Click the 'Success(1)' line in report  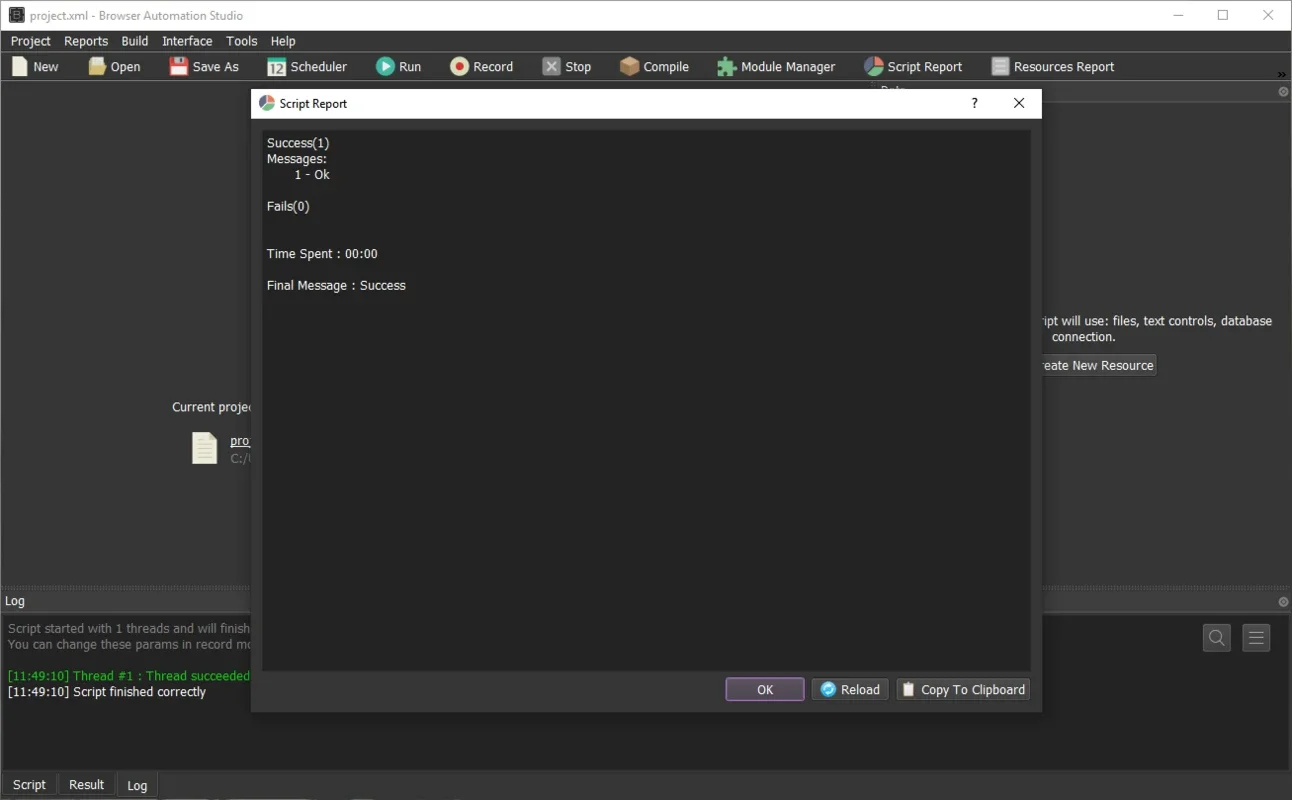[x=298, y=143]
